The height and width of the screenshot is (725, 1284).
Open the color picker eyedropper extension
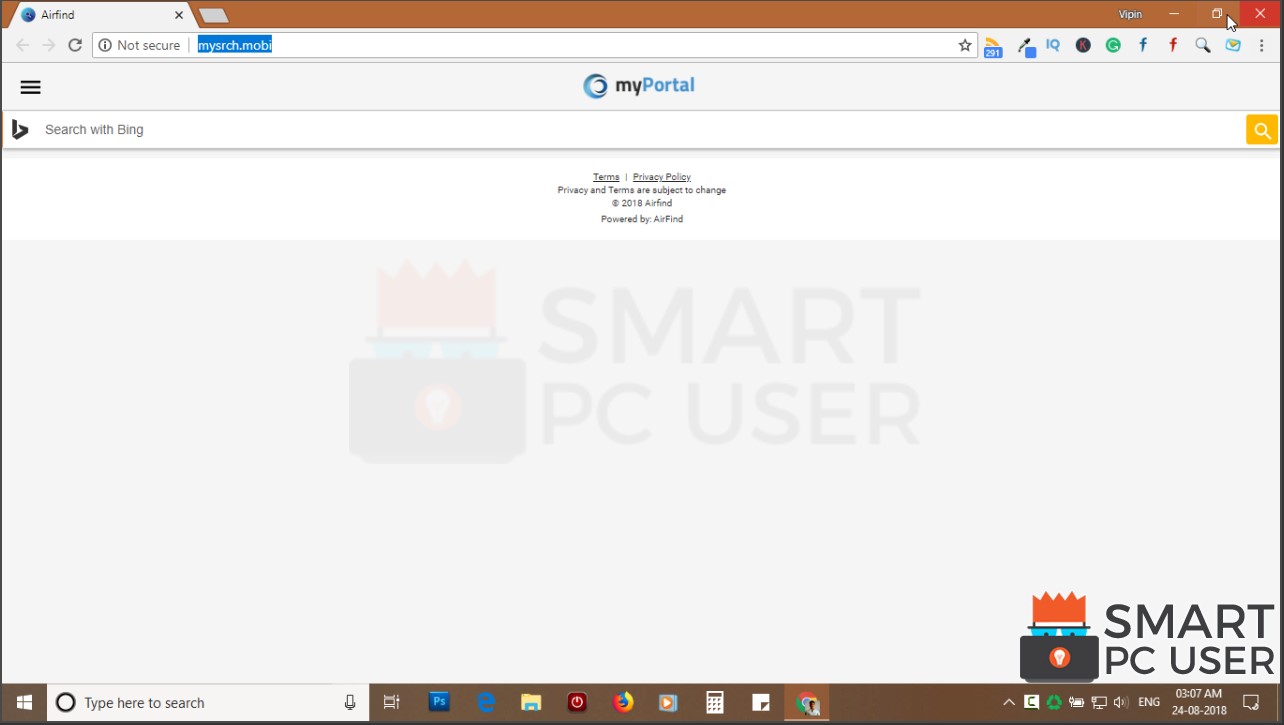1026,46
